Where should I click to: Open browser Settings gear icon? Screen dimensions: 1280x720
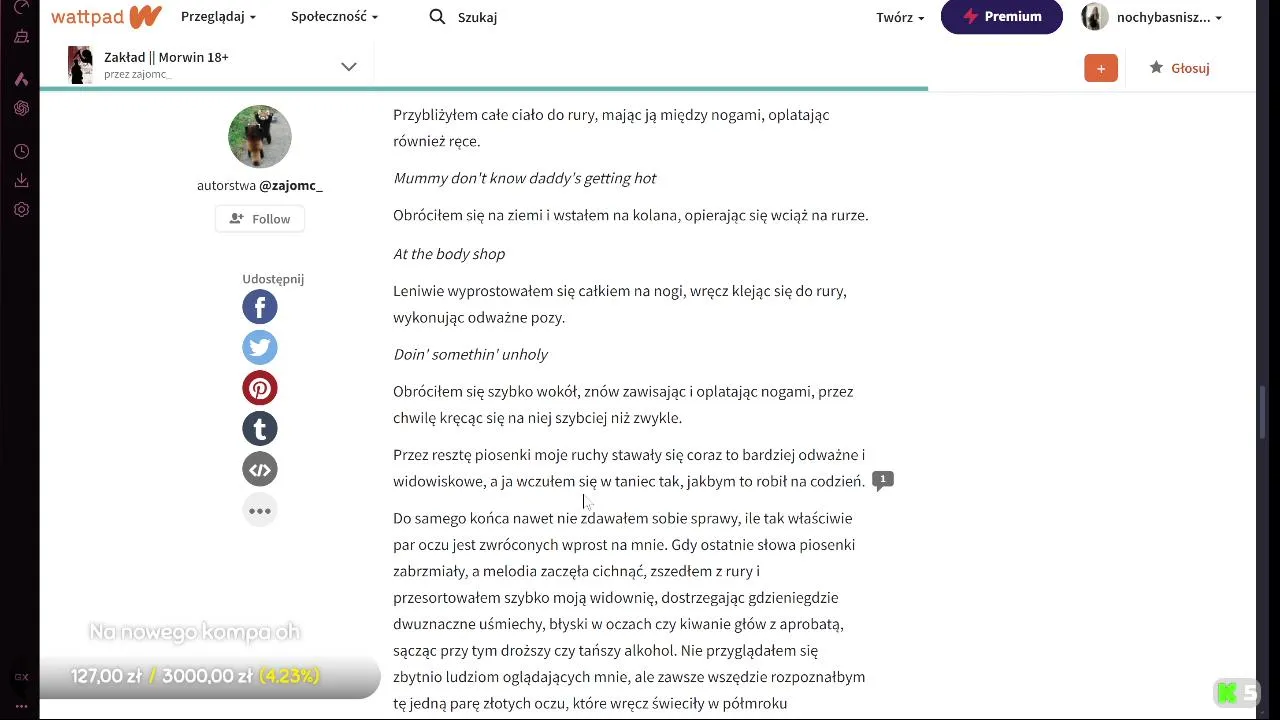coord(22,210)
